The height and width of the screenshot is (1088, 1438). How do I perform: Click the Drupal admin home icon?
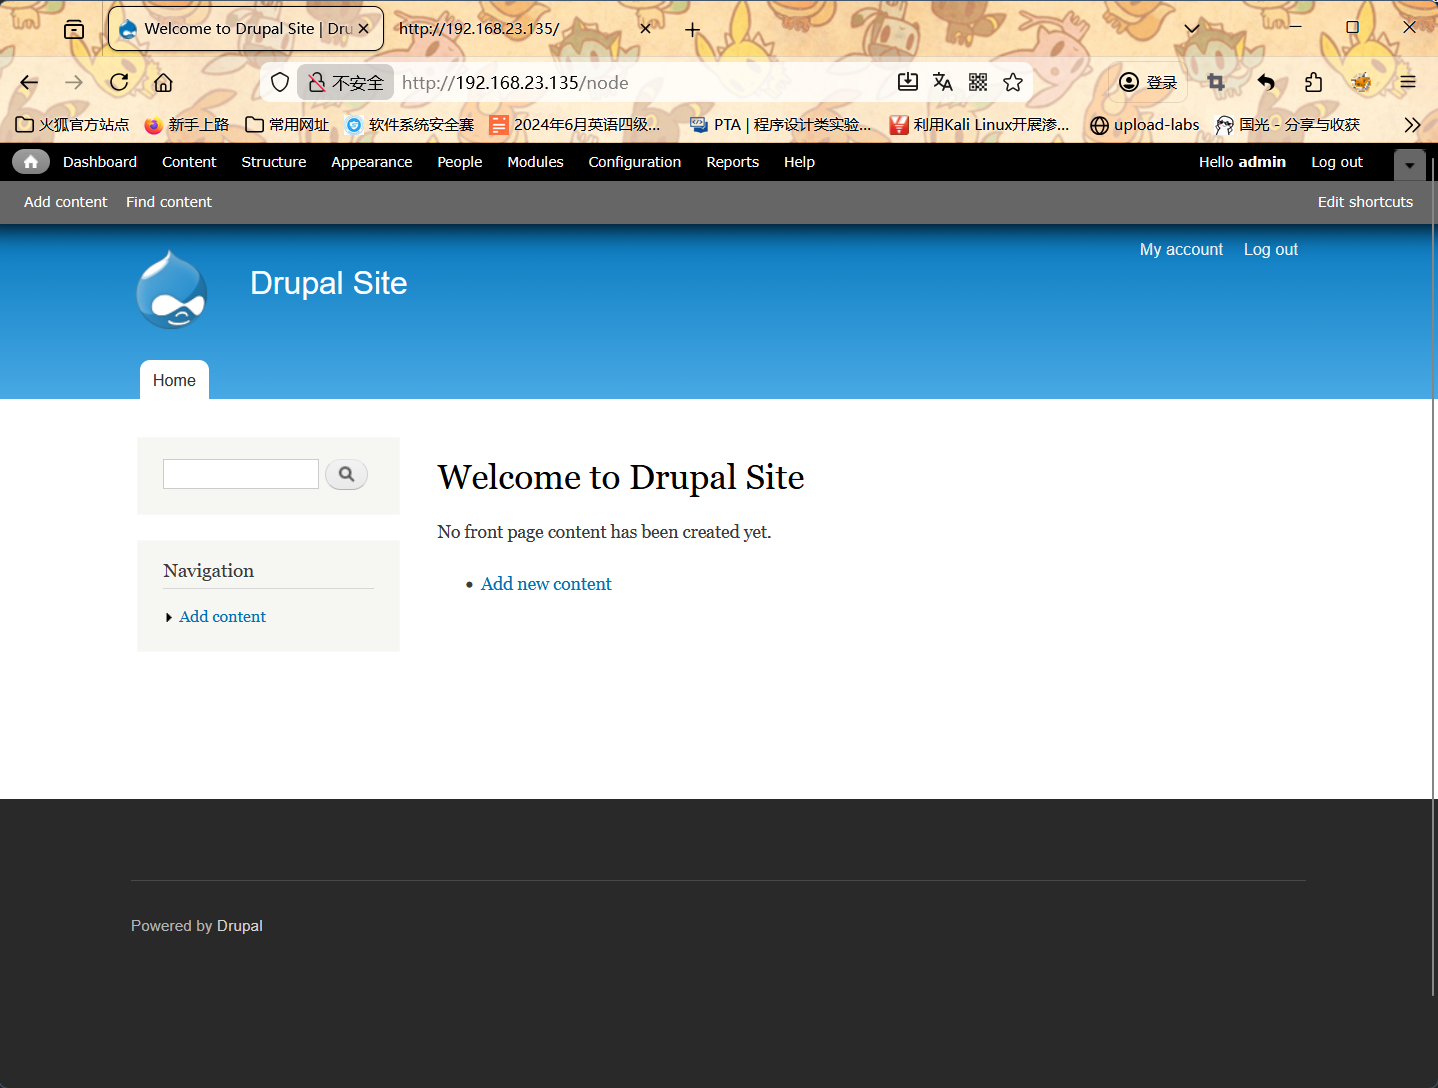31,162
